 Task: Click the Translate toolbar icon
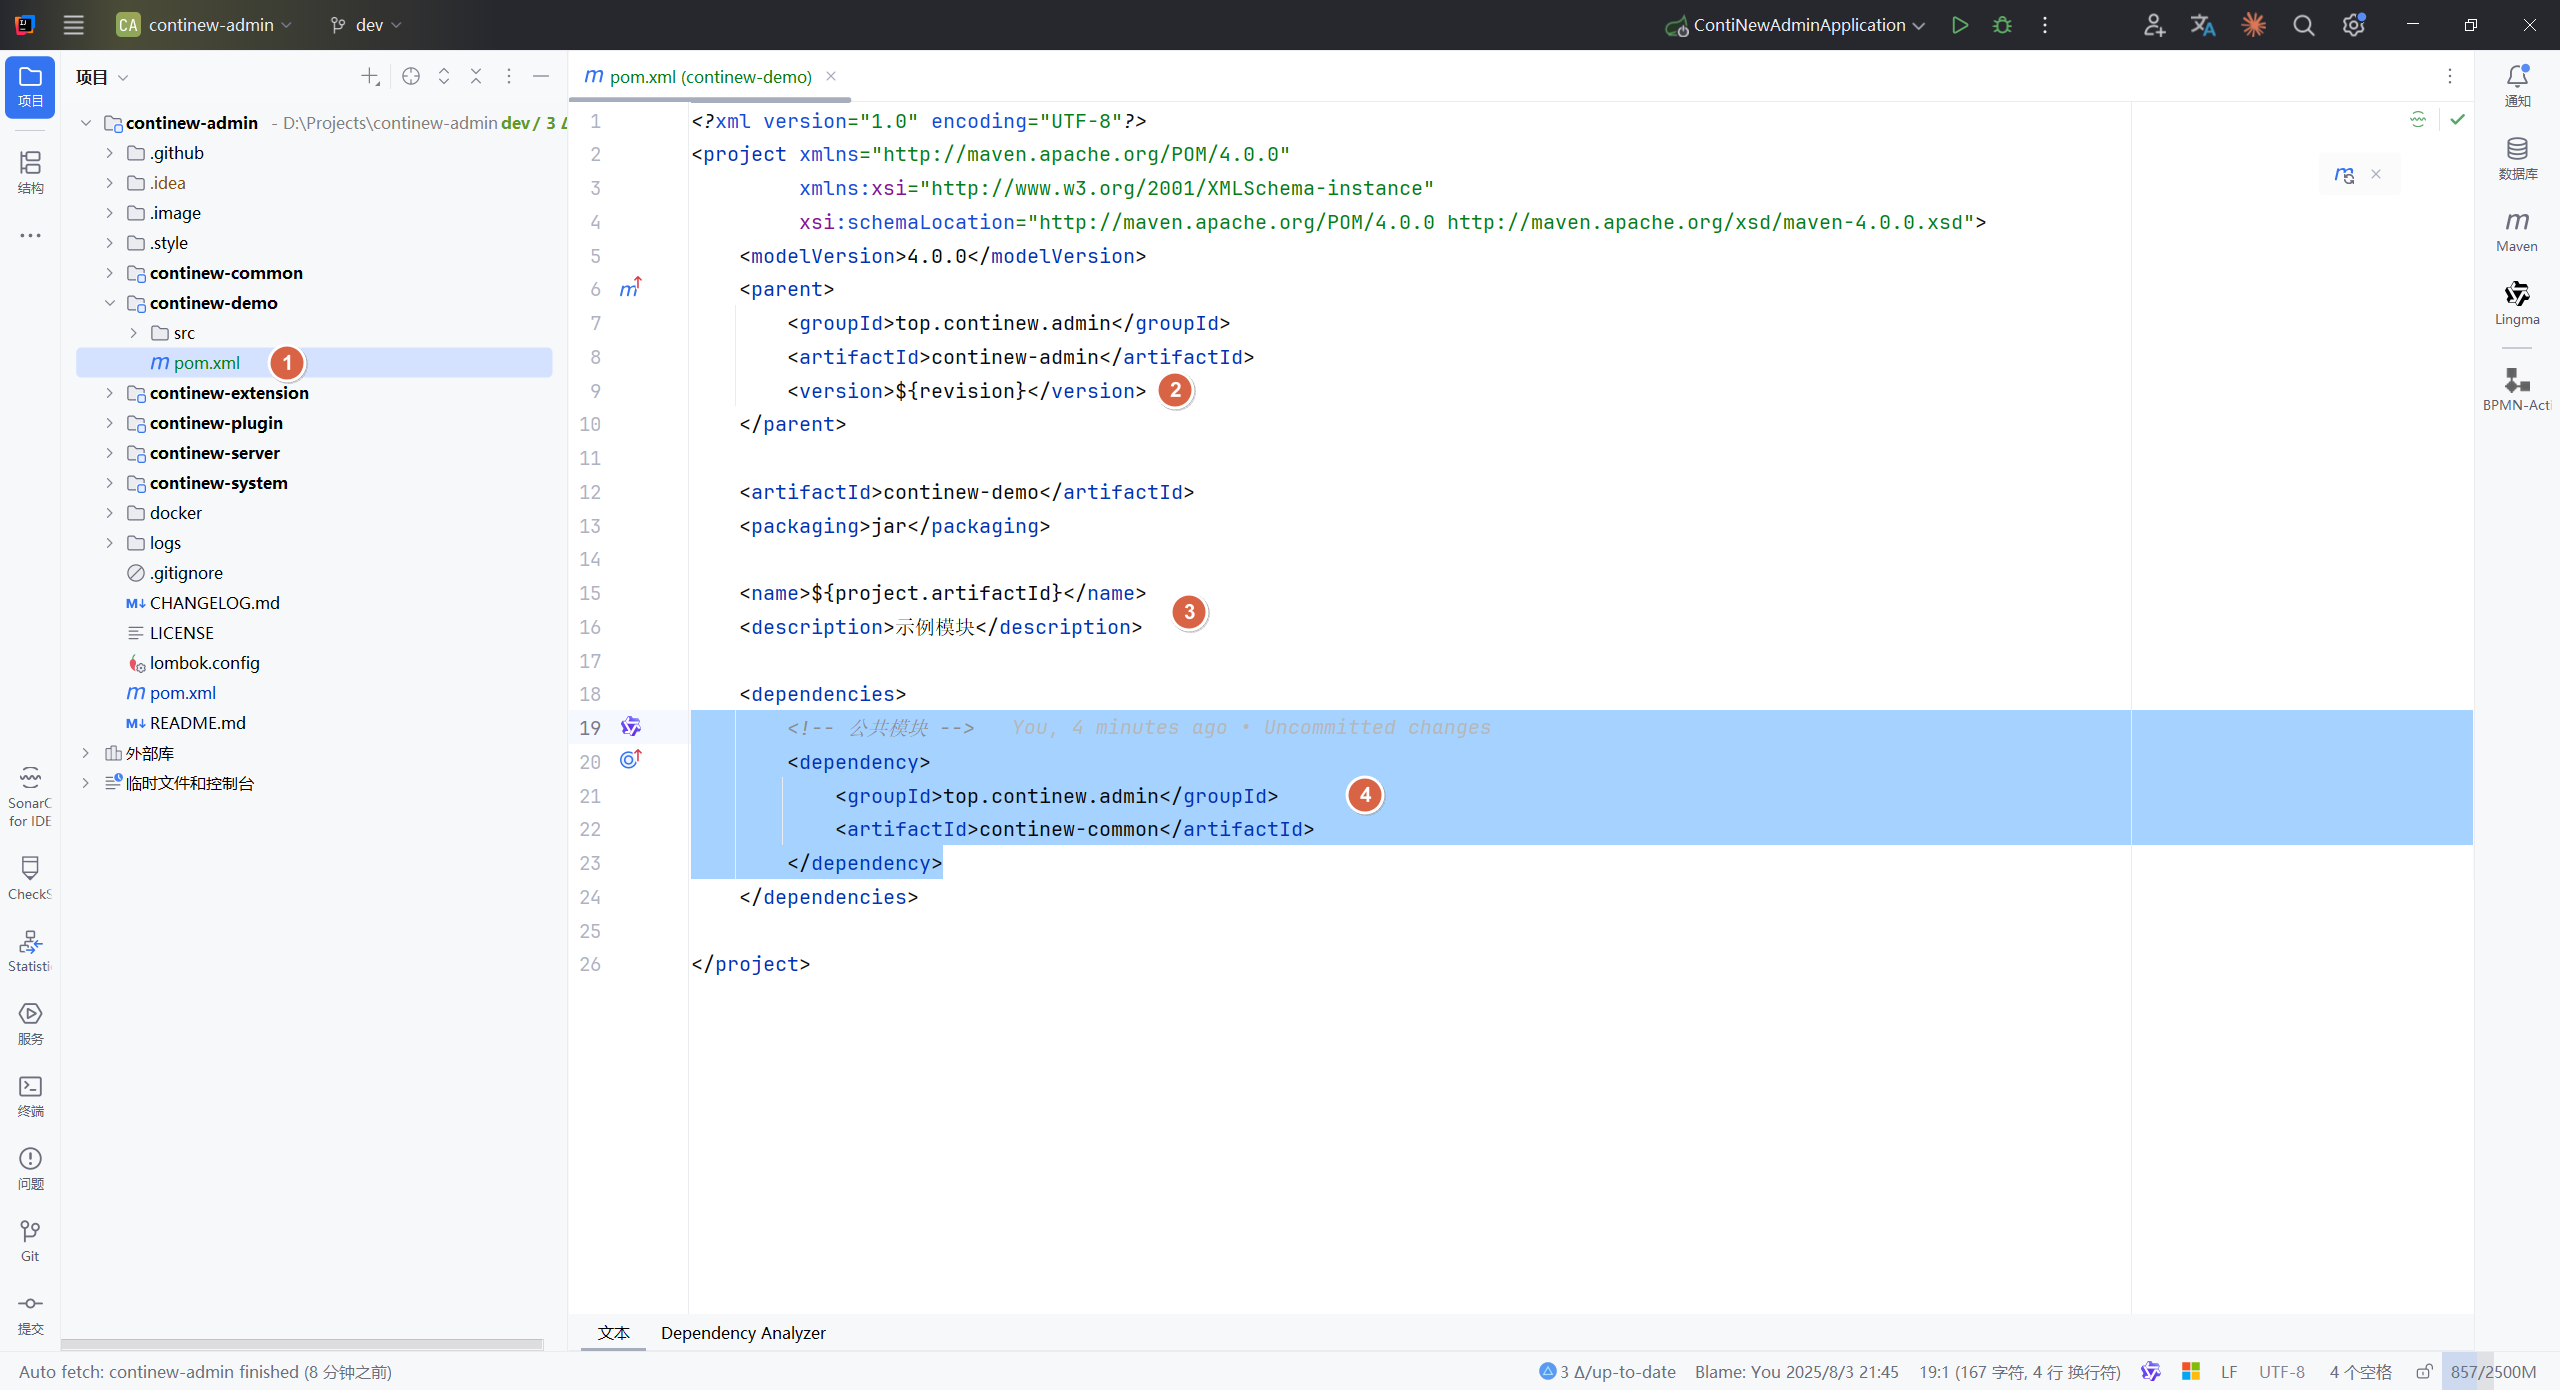click(x=2203, y=25)
